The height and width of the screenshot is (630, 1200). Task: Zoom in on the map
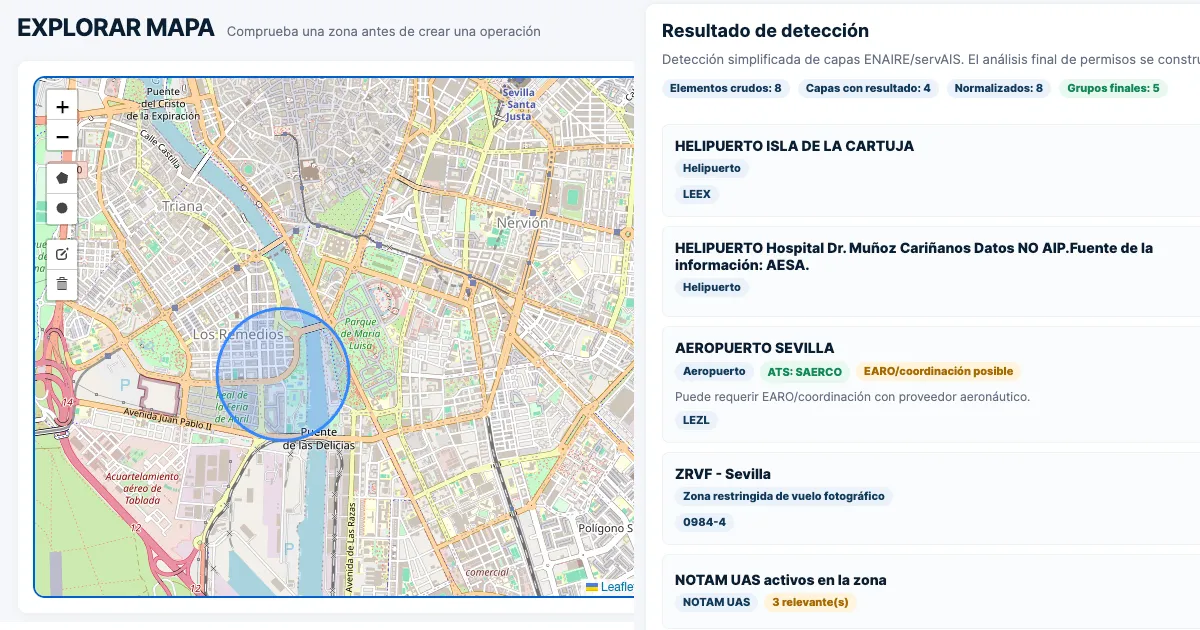point(62,106)
